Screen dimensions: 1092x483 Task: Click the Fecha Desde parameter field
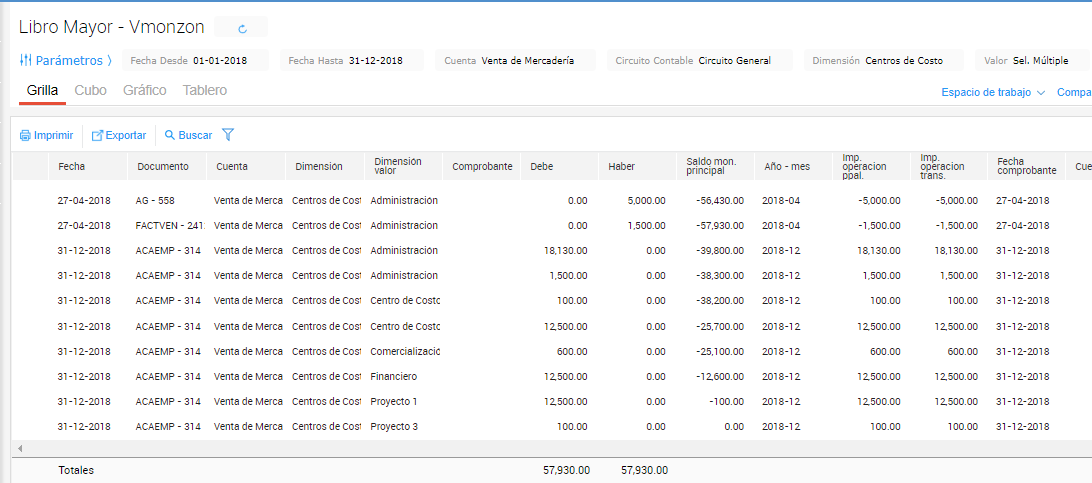point(196,60)
